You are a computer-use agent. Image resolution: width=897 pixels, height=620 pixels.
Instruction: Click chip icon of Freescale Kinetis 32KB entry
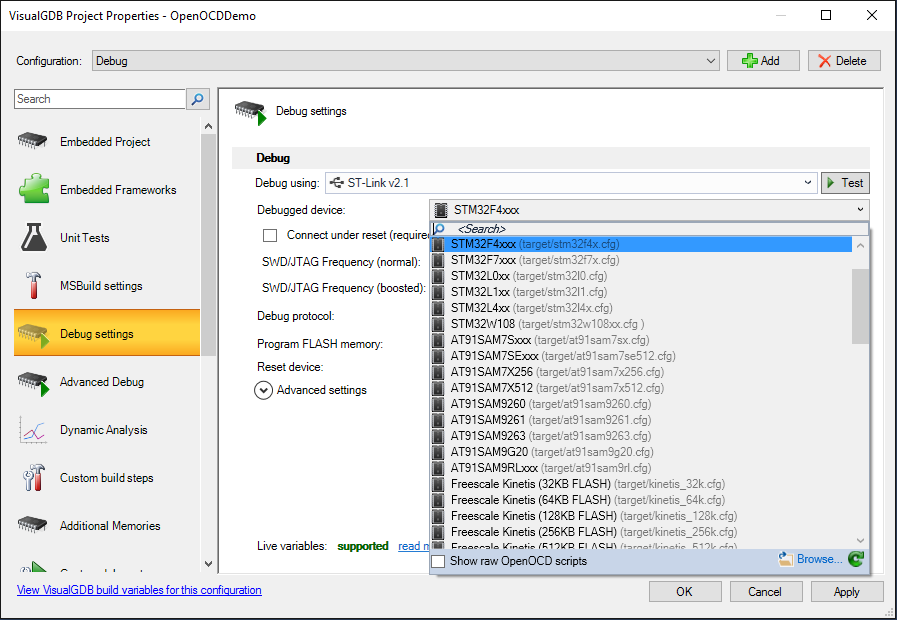(x=439, y=484)
